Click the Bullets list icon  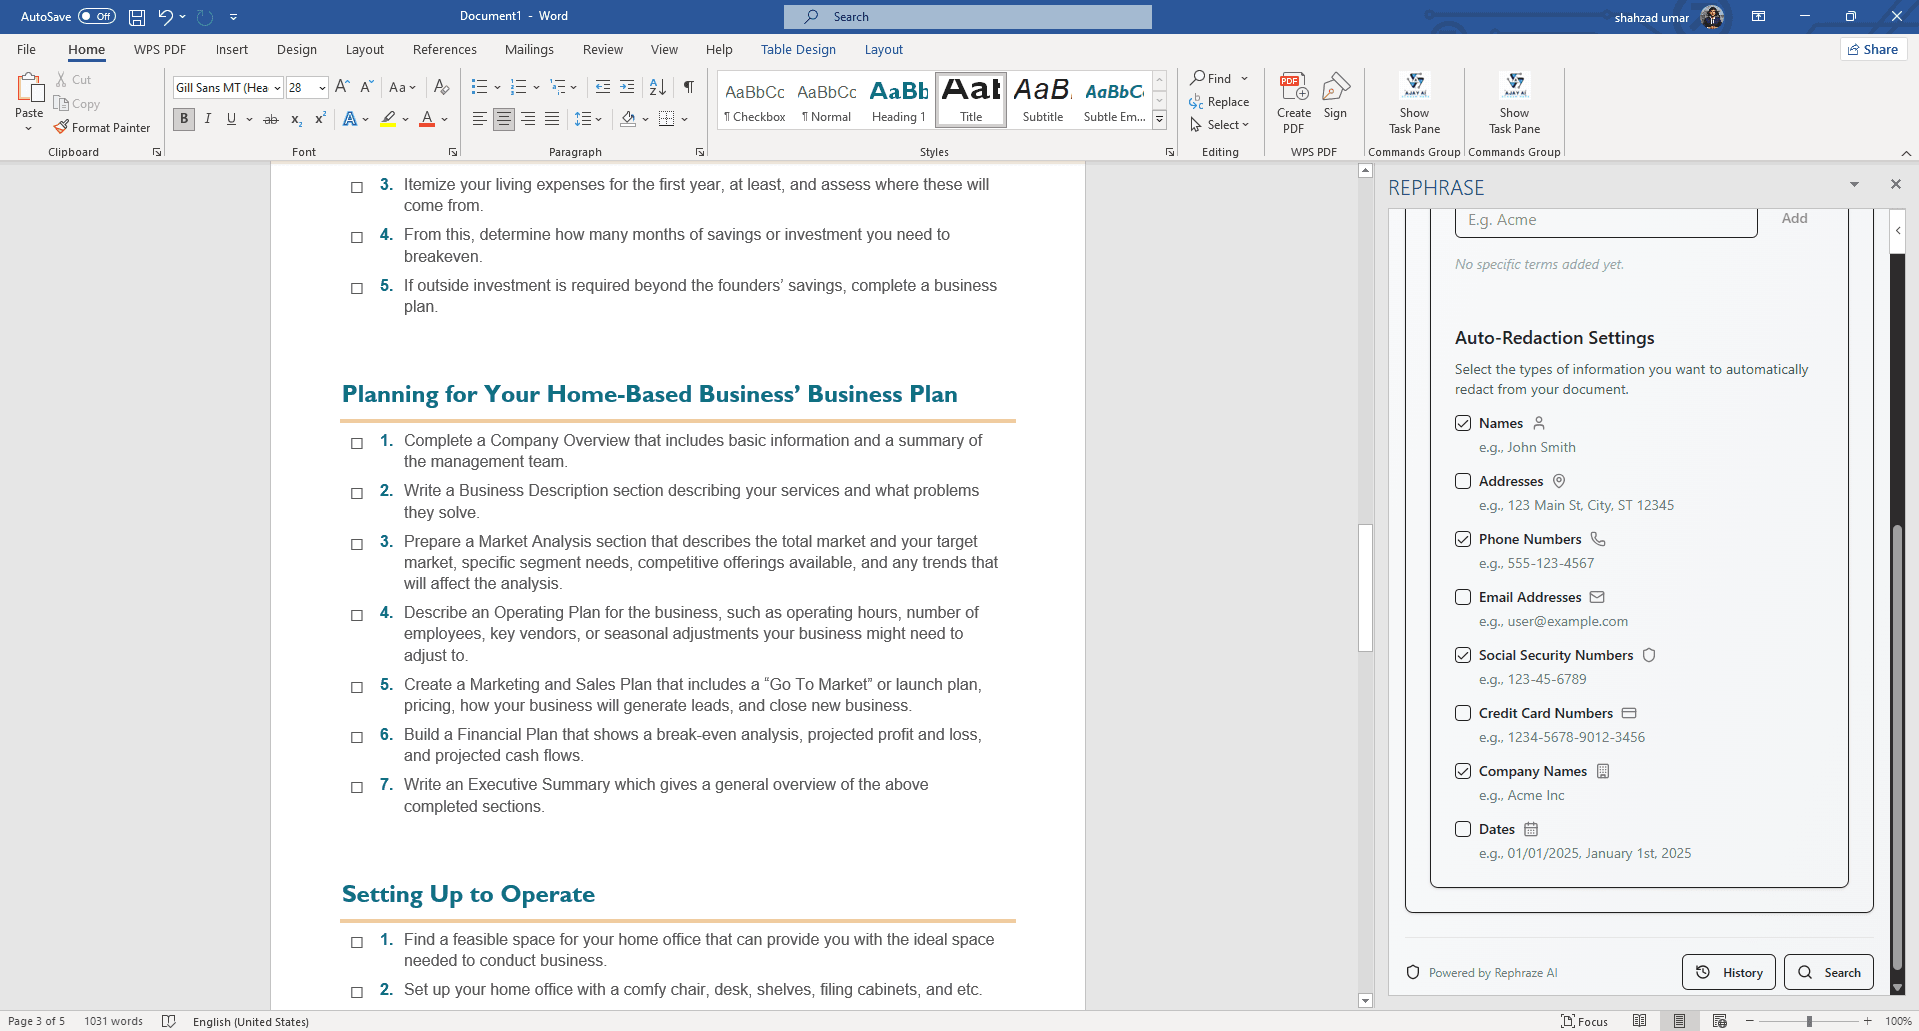pos(479,87)
